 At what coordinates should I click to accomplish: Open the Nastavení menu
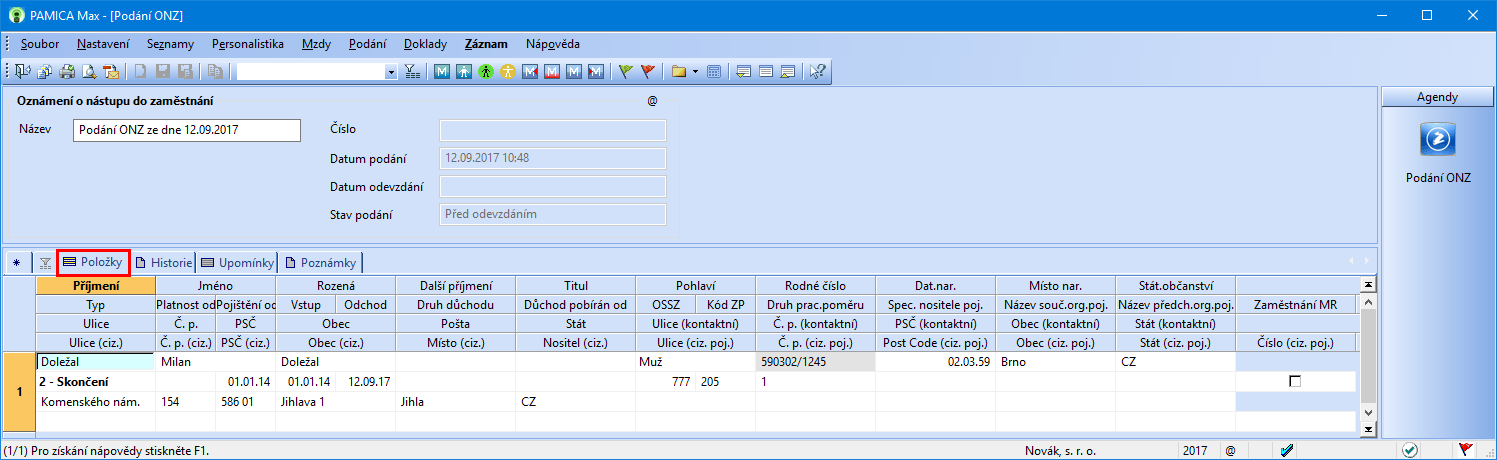(x=103, y=44)
